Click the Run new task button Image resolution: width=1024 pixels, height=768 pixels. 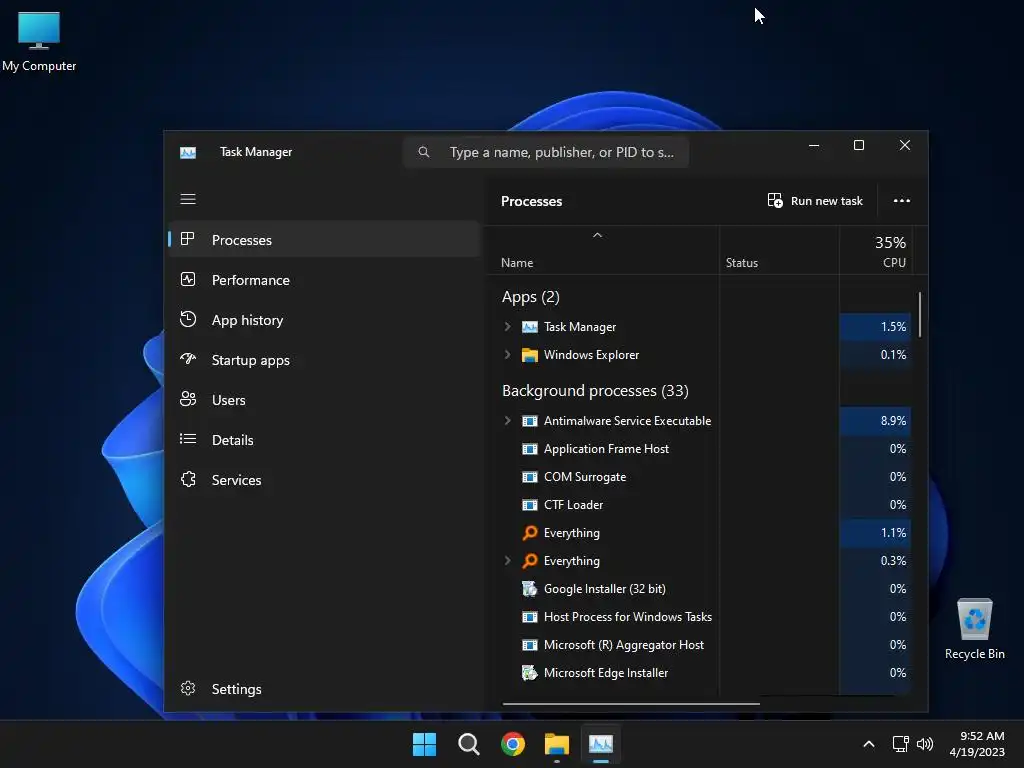point(815,200)
